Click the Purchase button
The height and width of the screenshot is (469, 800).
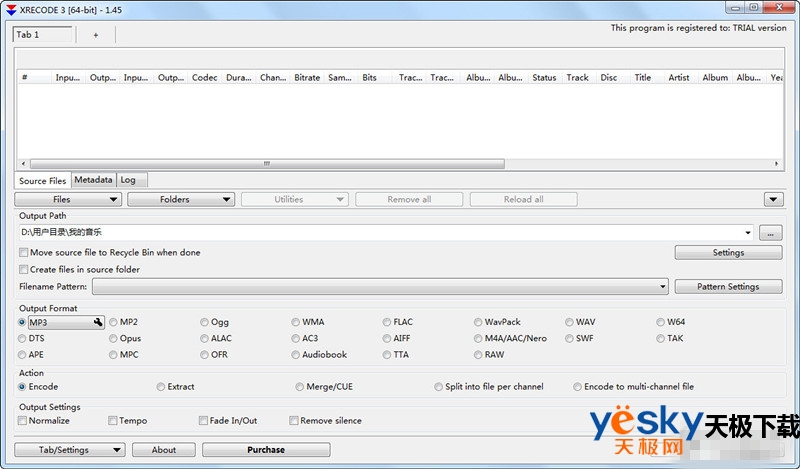pos(266,450)
